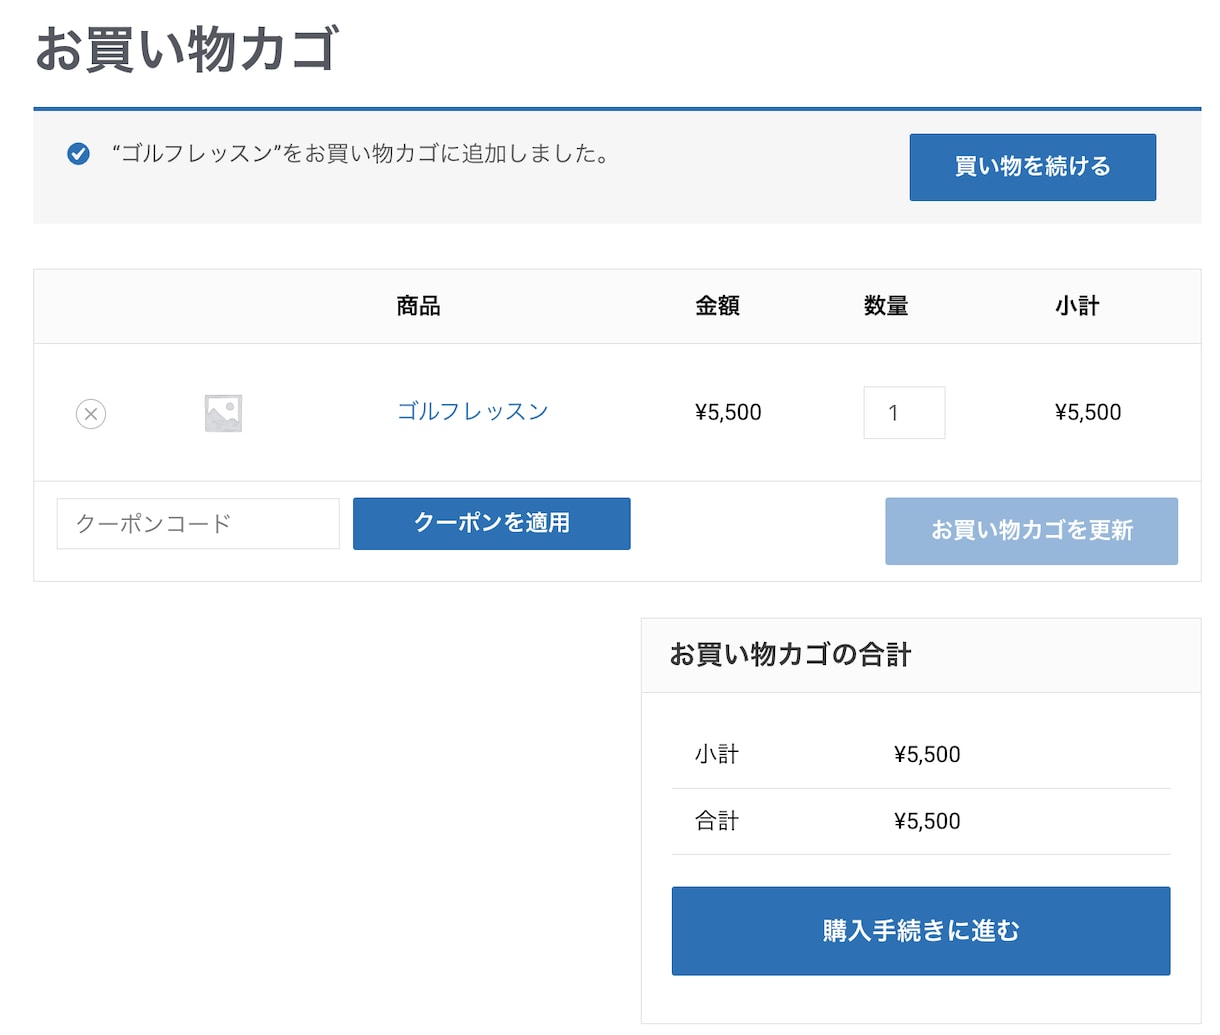Click the 数量 column header
This screenshot has width=1220, height=1035.
886,306
